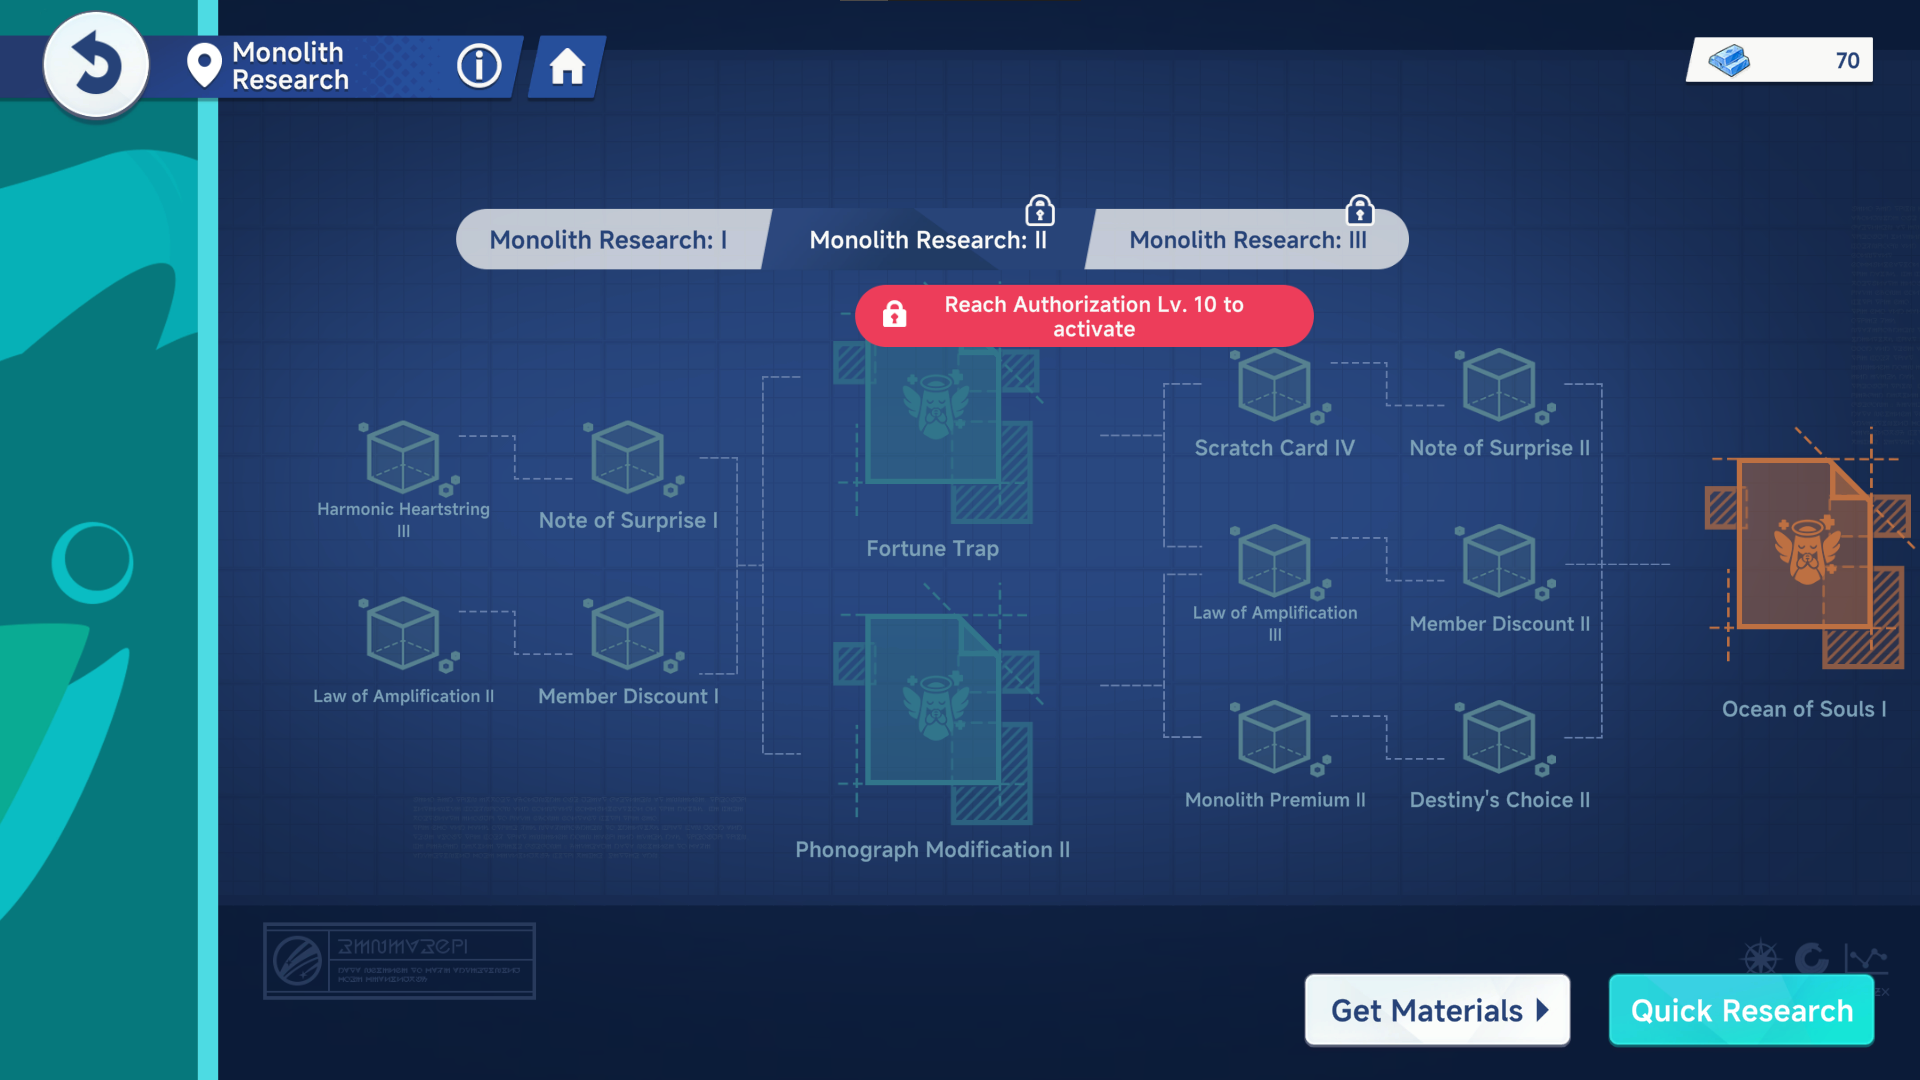
Task: Switch to Monolith Research: III tab
Action: point(1247,240)
